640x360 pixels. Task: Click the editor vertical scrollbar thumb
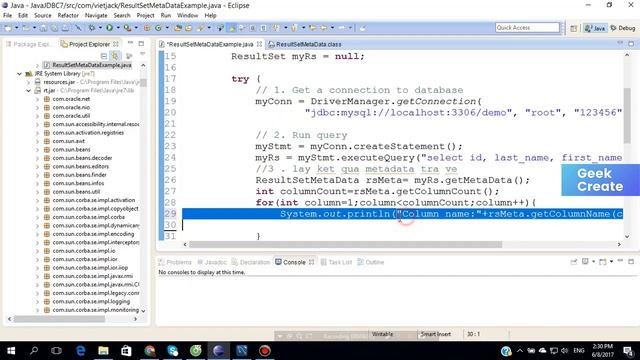(627, 115)
